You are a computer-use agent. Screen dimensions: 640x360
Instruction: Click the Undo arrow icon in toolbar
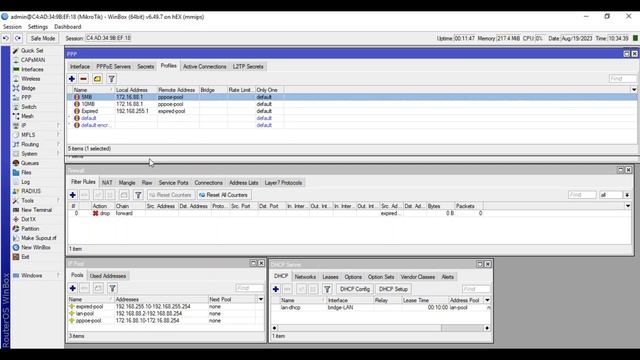click(6, 38)
